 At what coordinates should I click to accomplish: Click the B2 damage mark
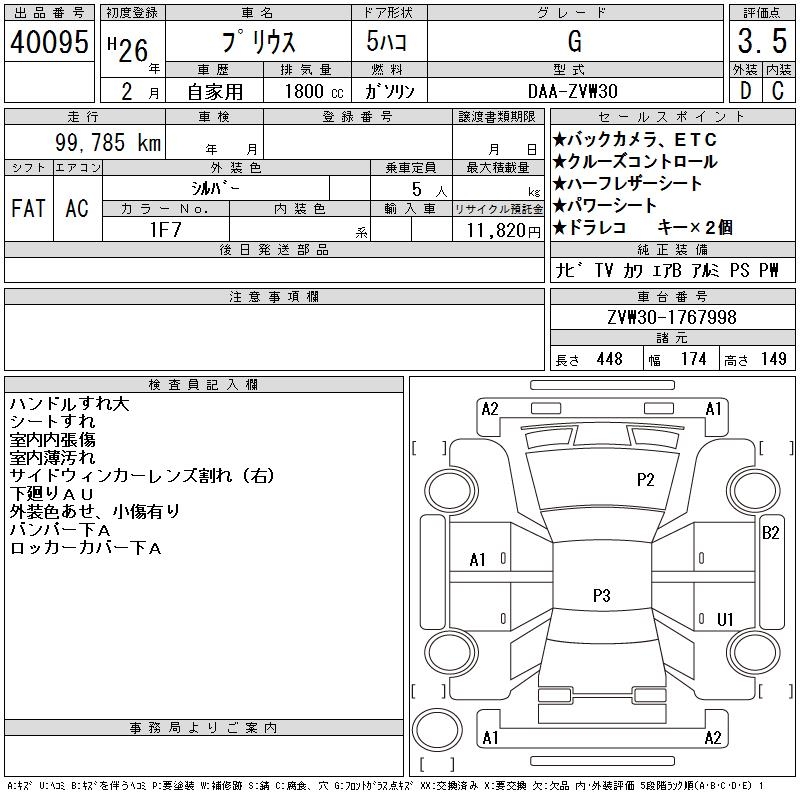[x=770, y=533]
